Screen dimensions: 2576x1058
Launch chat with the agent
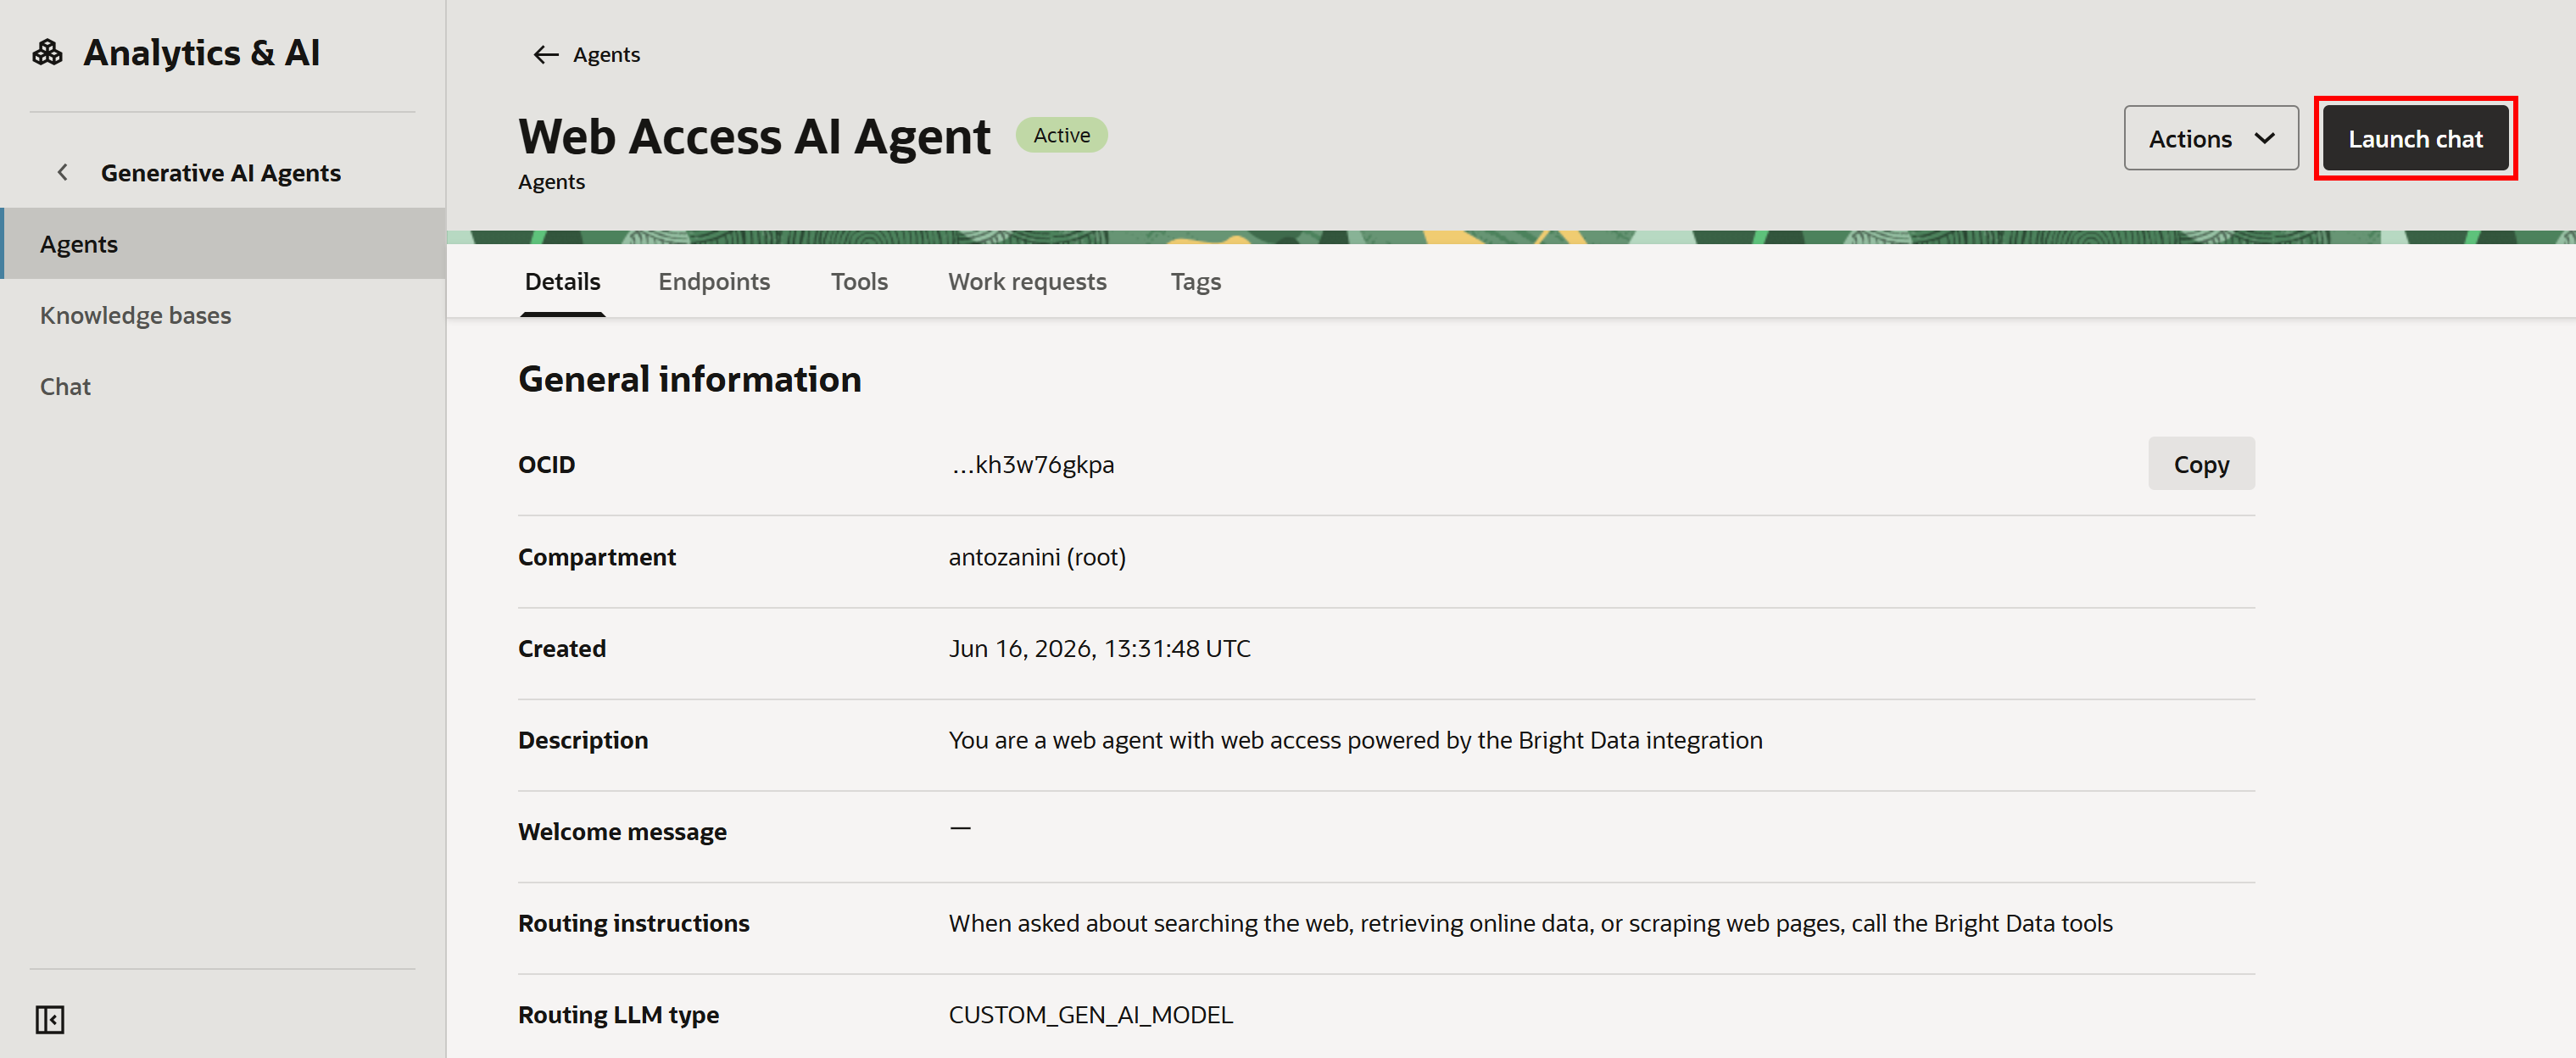2414,138
